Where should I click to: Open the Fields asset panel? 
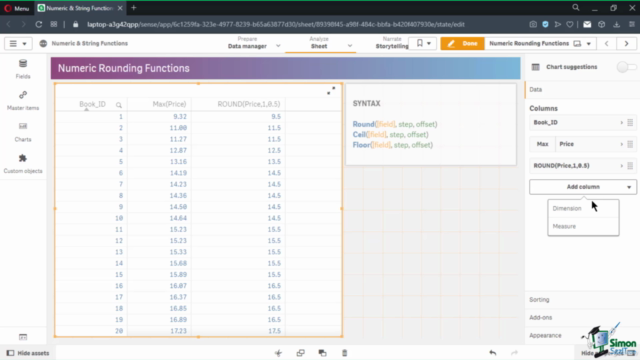(23, 69)
